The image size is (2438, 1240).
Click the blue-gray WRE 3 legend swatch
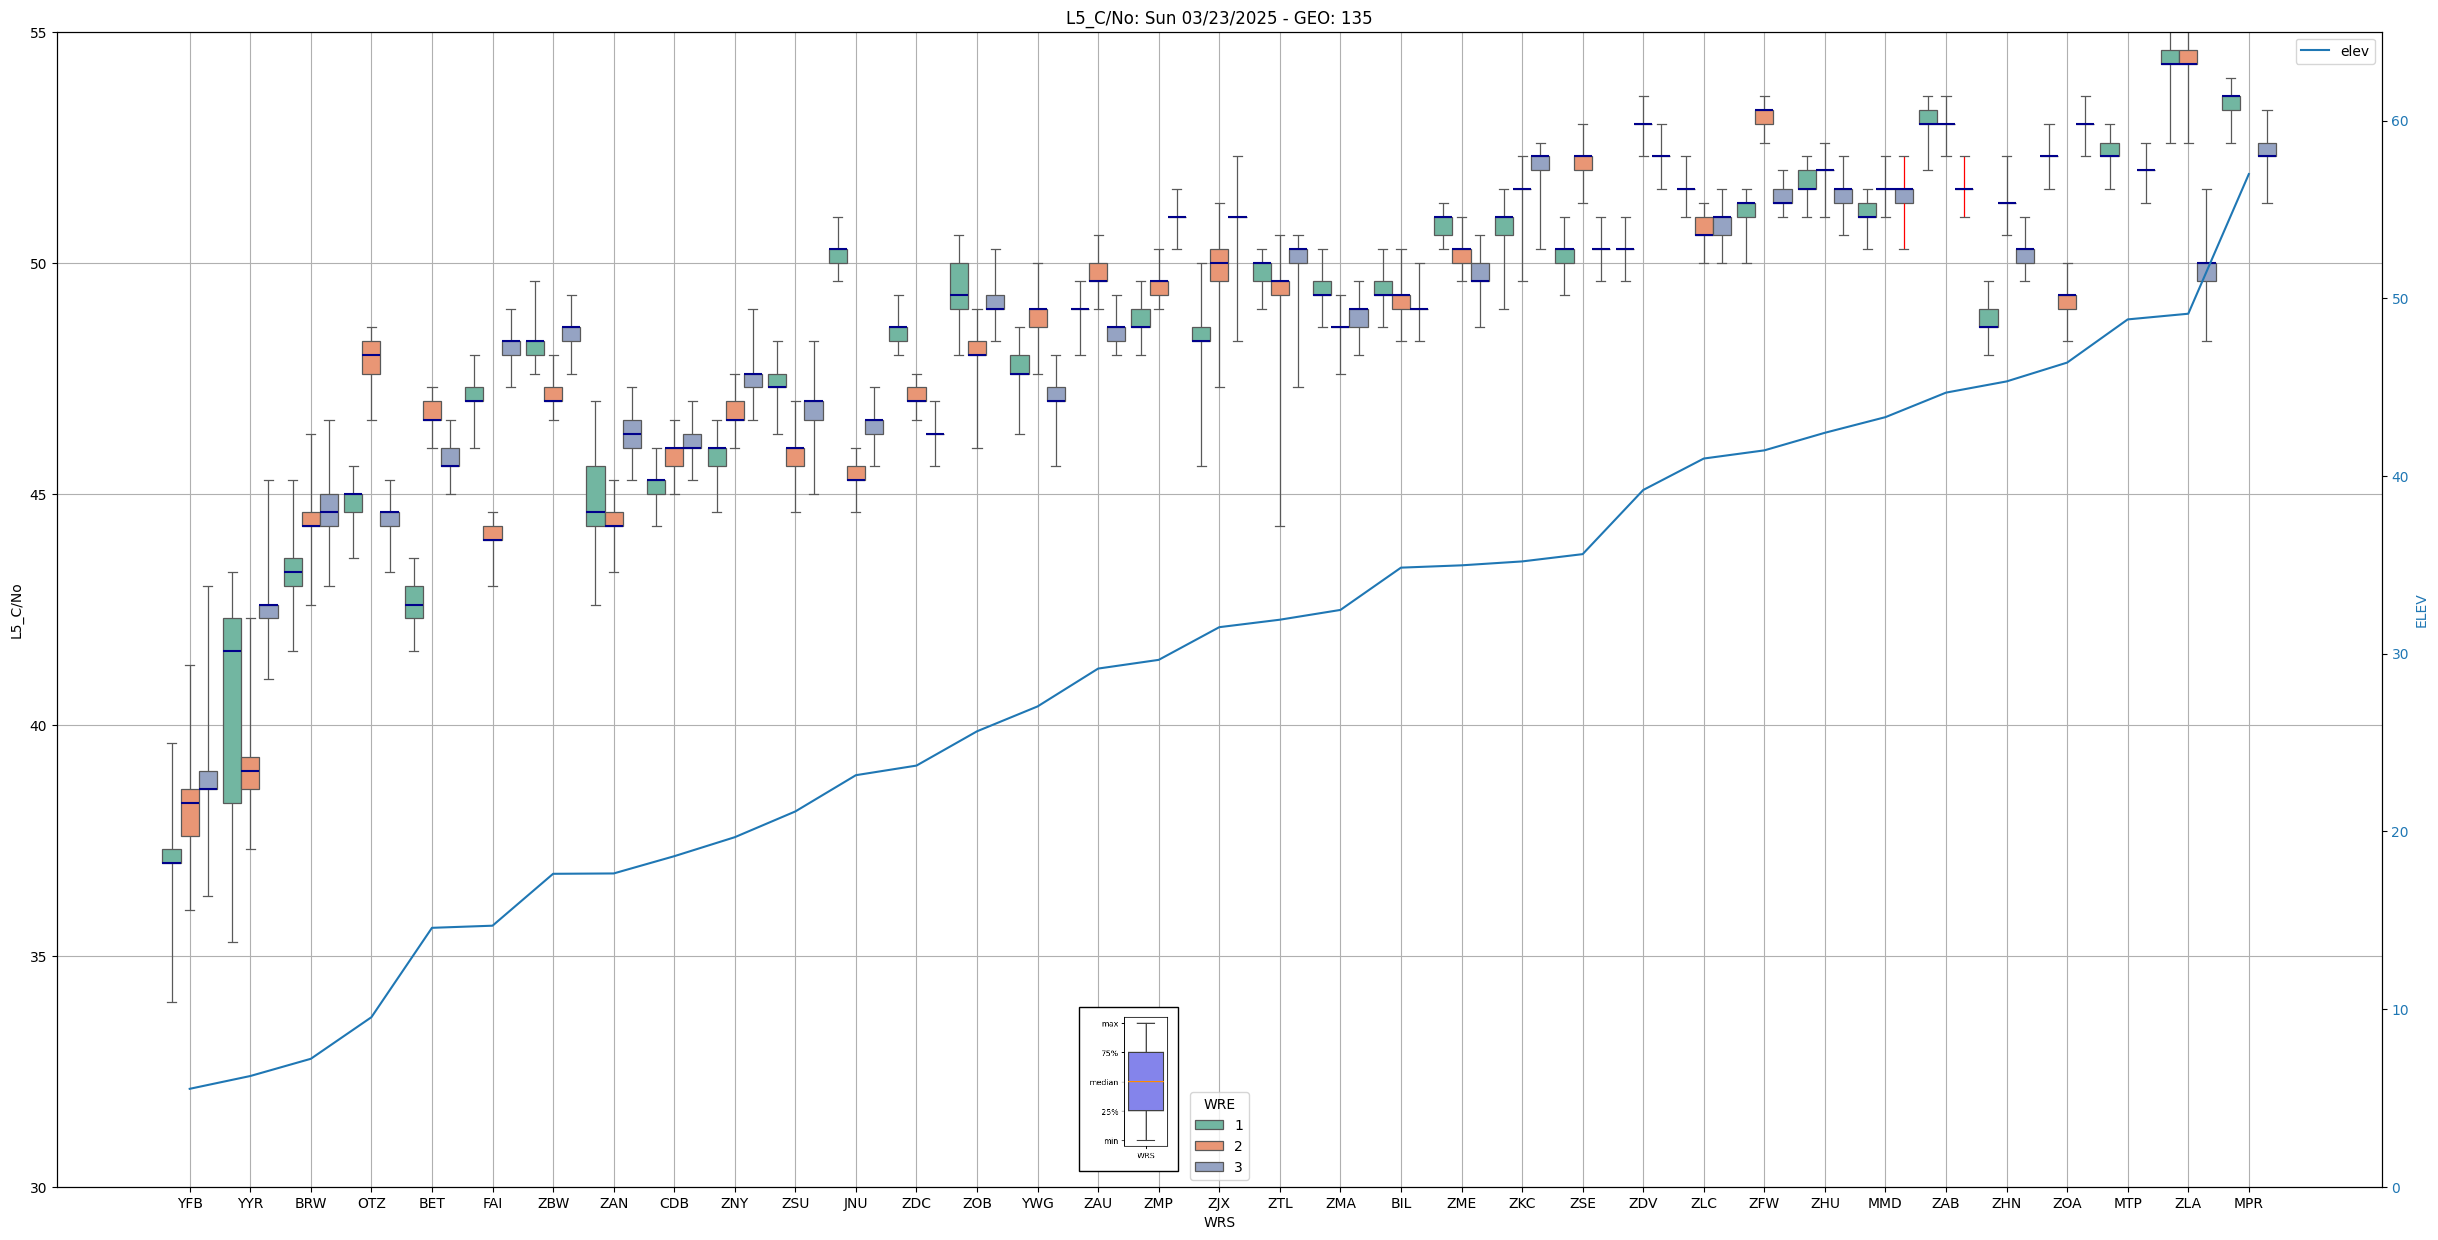click(x=1209, y=1167)
